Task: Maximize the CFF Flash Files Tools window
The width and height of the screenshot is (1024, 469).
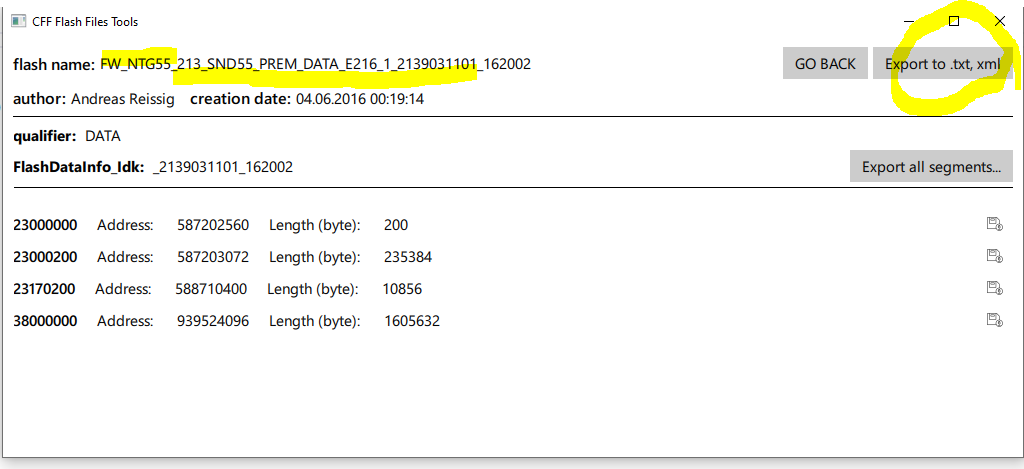Action: click(x=954, y=21)
